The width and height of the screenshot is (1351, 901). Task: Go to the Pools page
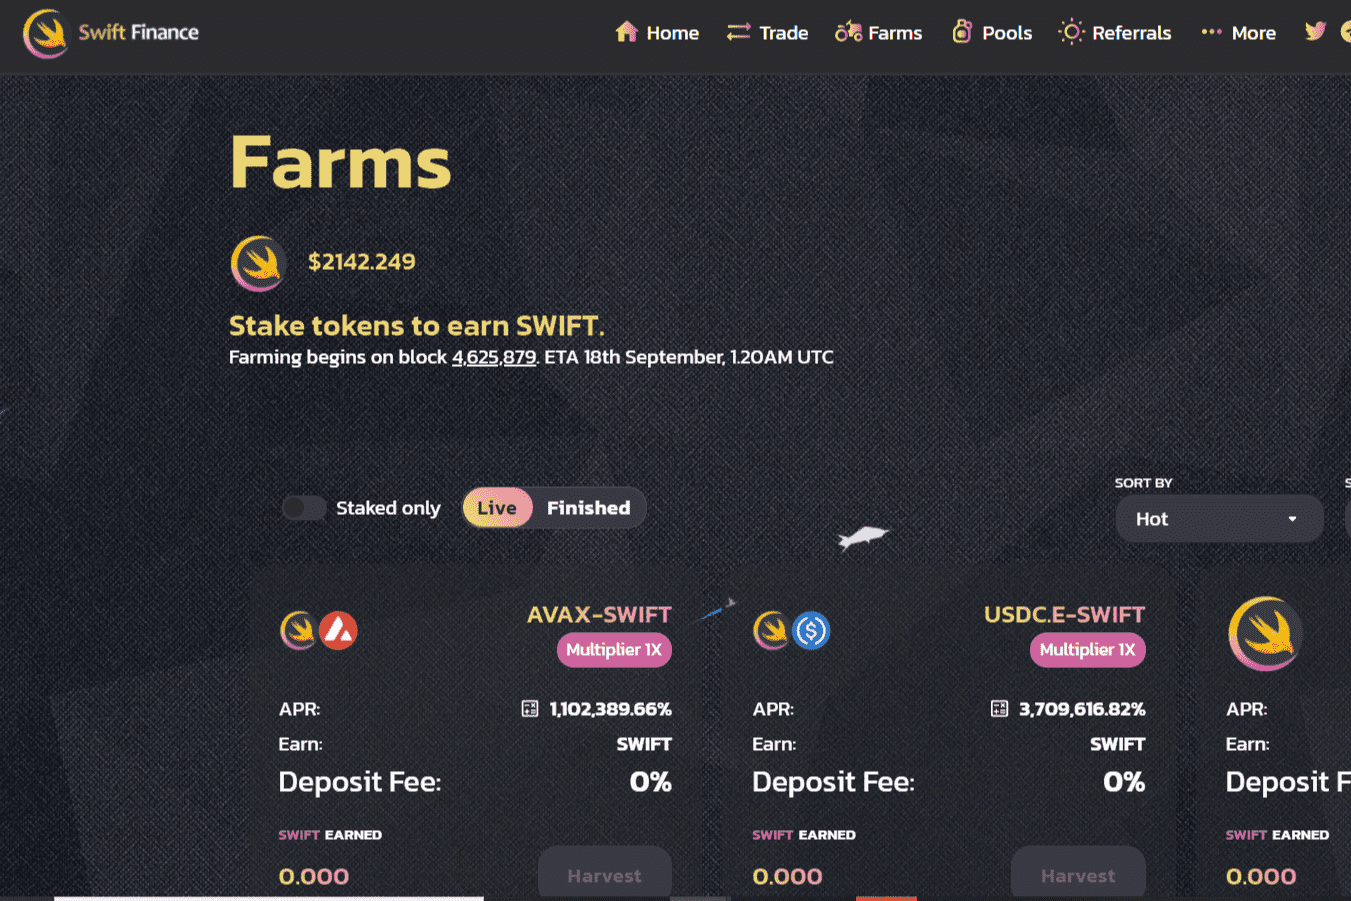point(991,32)
